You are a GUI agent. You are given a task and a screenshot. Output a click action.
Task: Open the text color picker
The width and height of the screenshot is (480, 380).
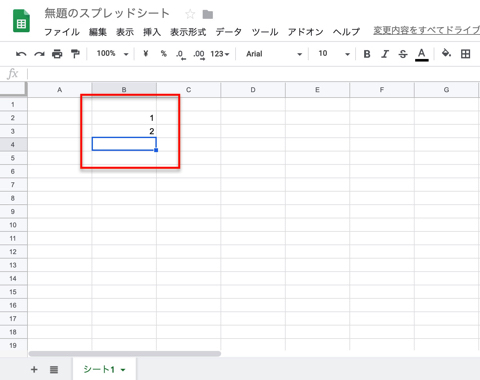(x=422, y=55)
